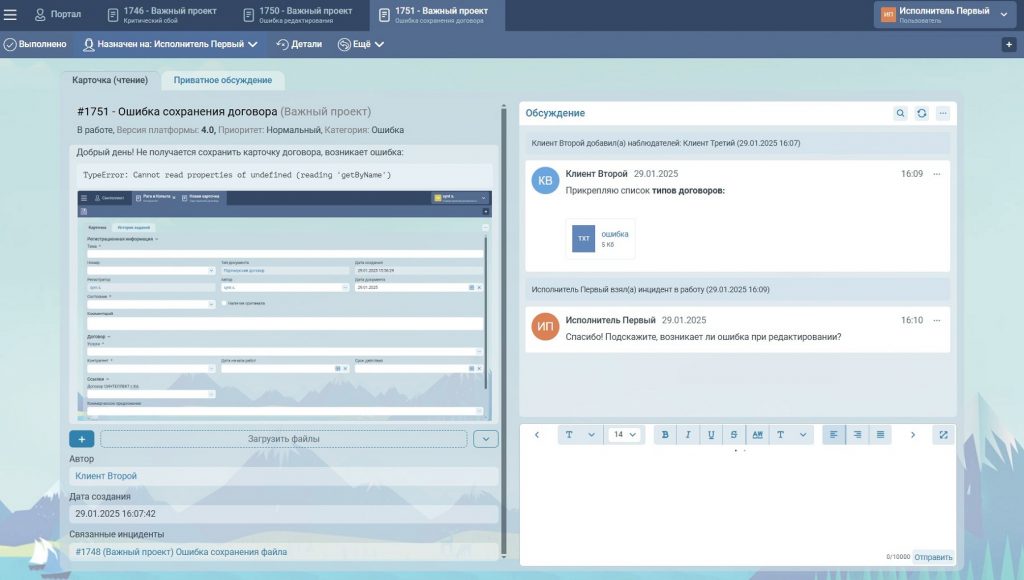Open the font size 14 dropdown
Image resolution: width=1024 pixels, height=580 pixels.
click(x=625, y=435)
